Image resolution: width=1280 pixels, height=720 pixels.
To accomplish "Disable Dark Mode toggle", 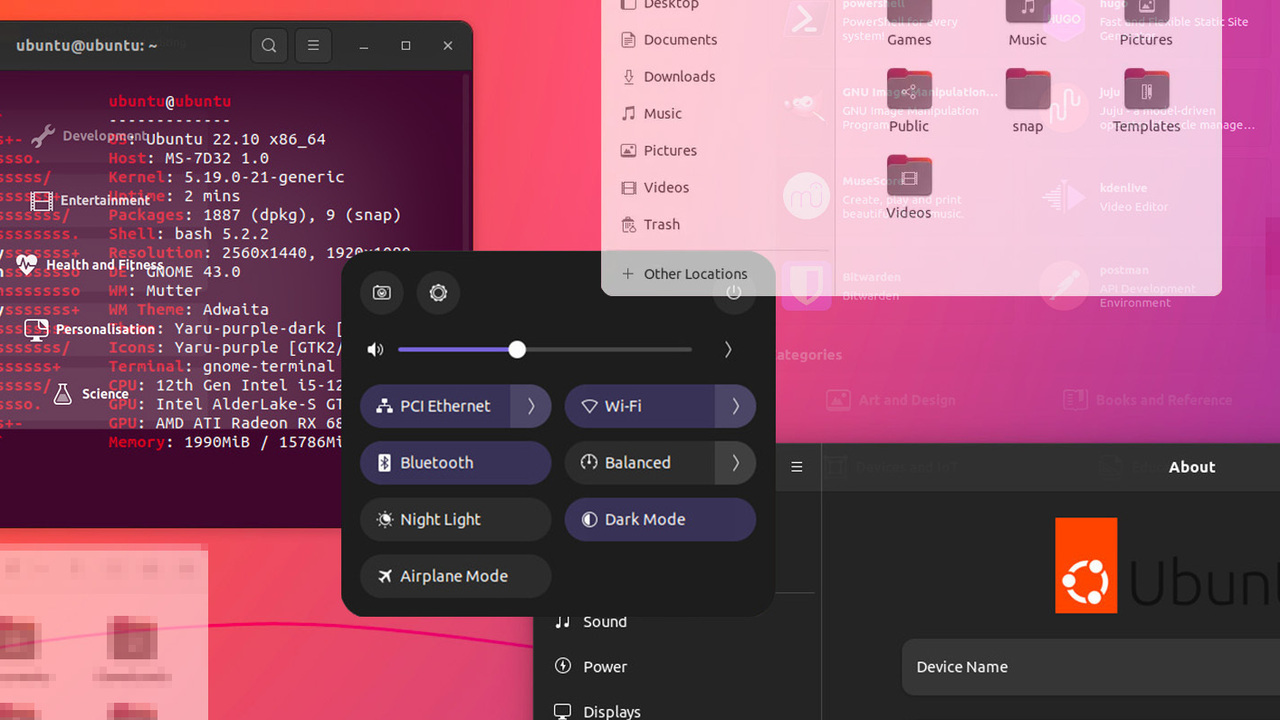I will pos(660,520).
